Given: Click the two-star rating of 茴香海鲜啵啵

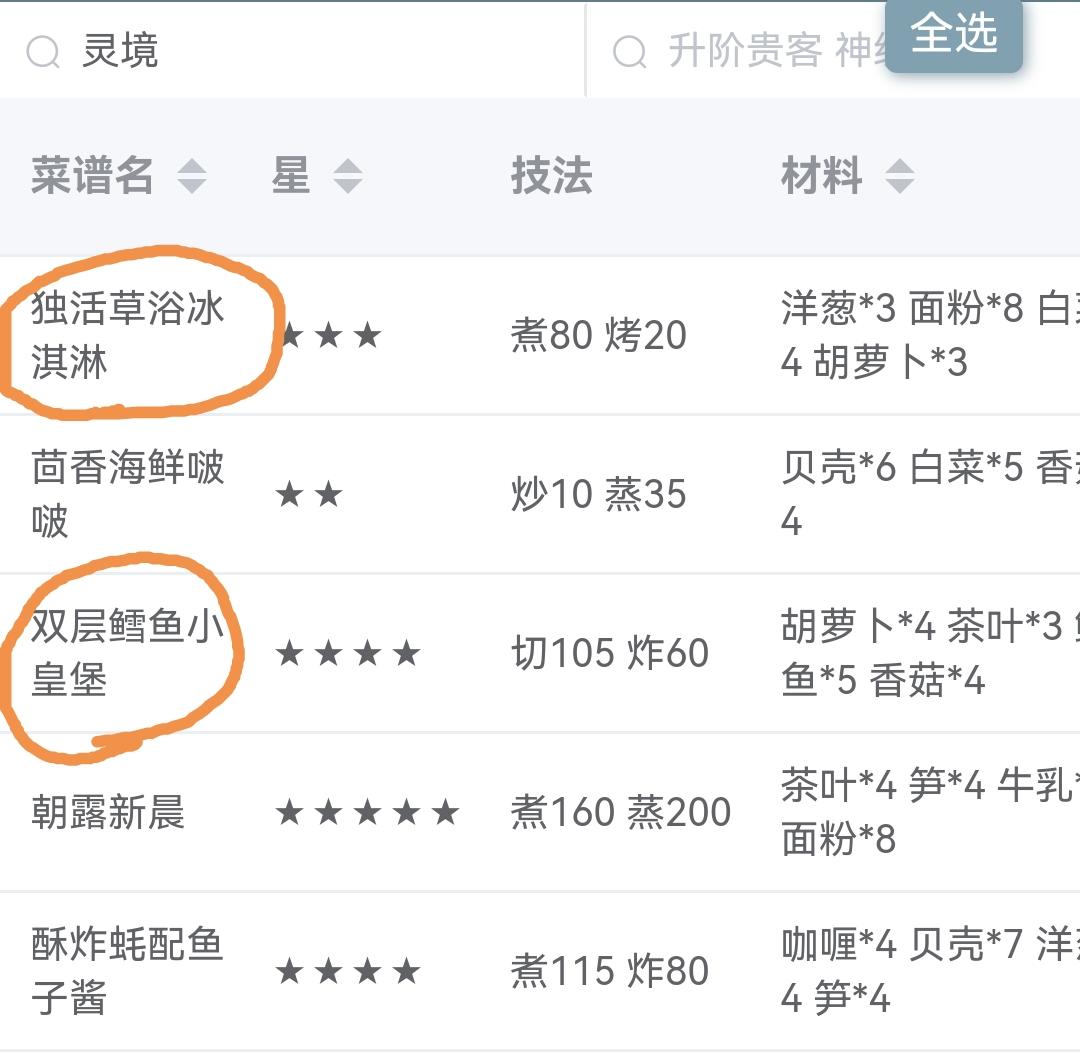Looking at the screenshot, I should point(309,494).
